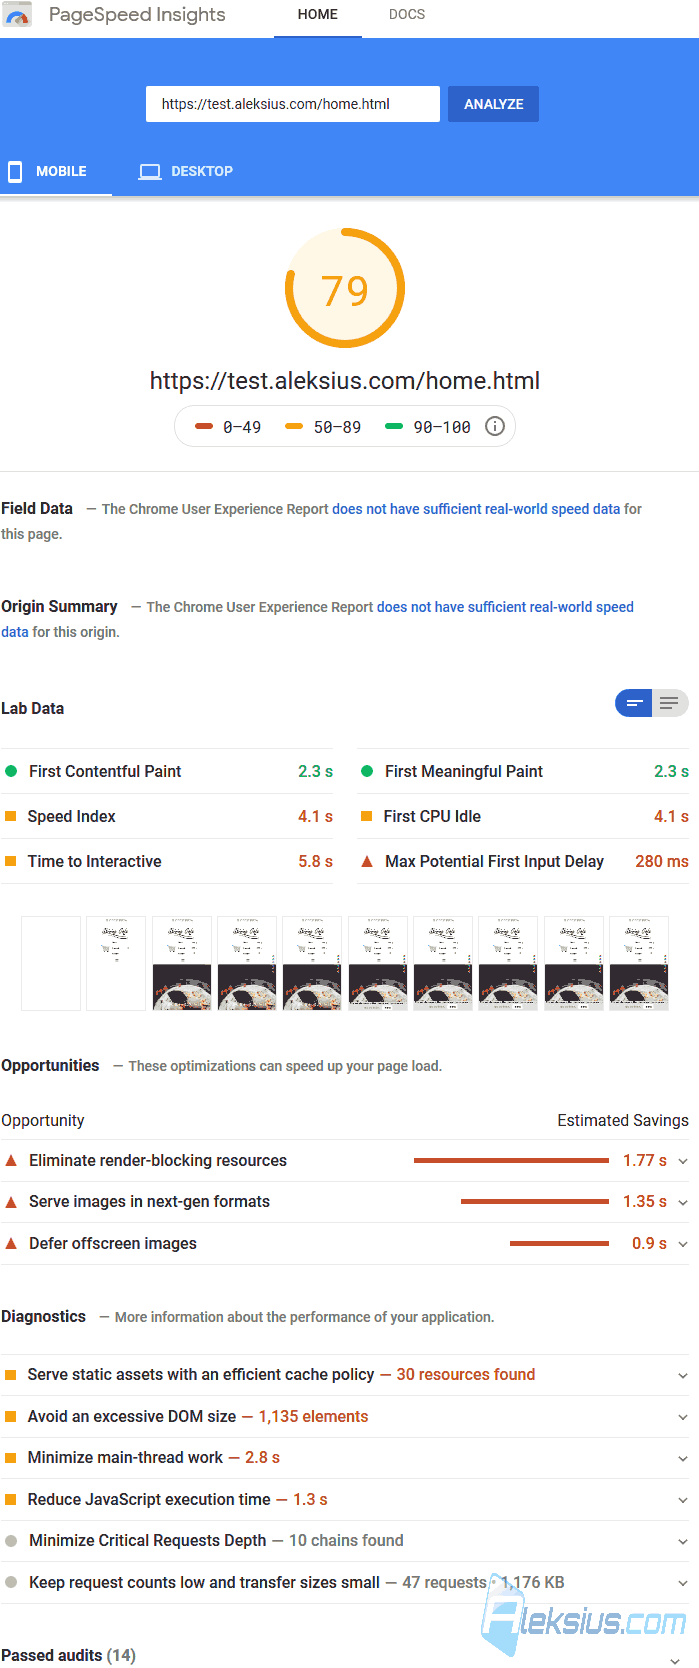Switch Lab Data to expanded list view toggle
The image size is (699, 1668).
pyautogui.click(x=670, y=703)
